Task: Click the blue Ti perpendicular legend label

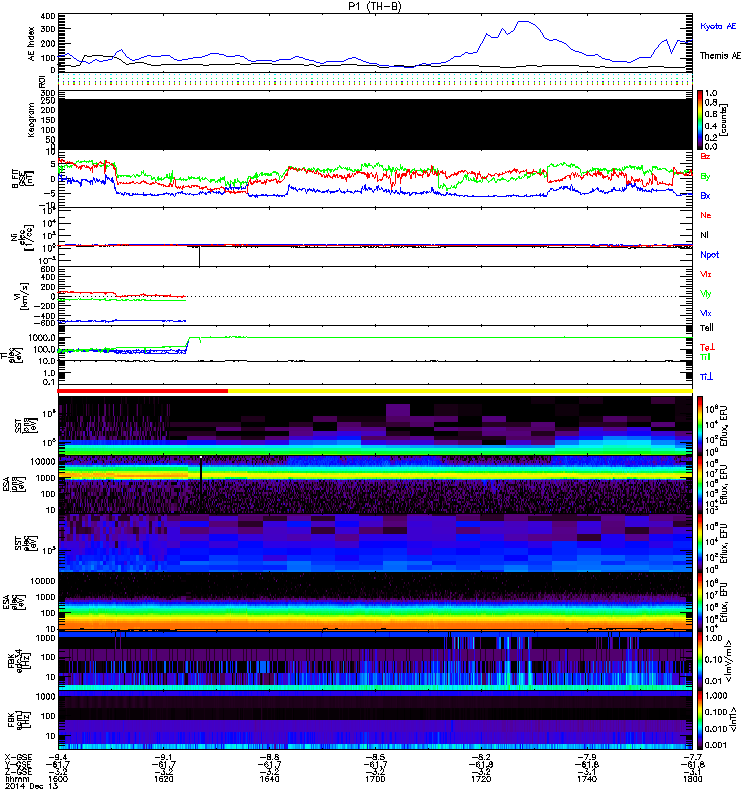Action: click(706, 377)
